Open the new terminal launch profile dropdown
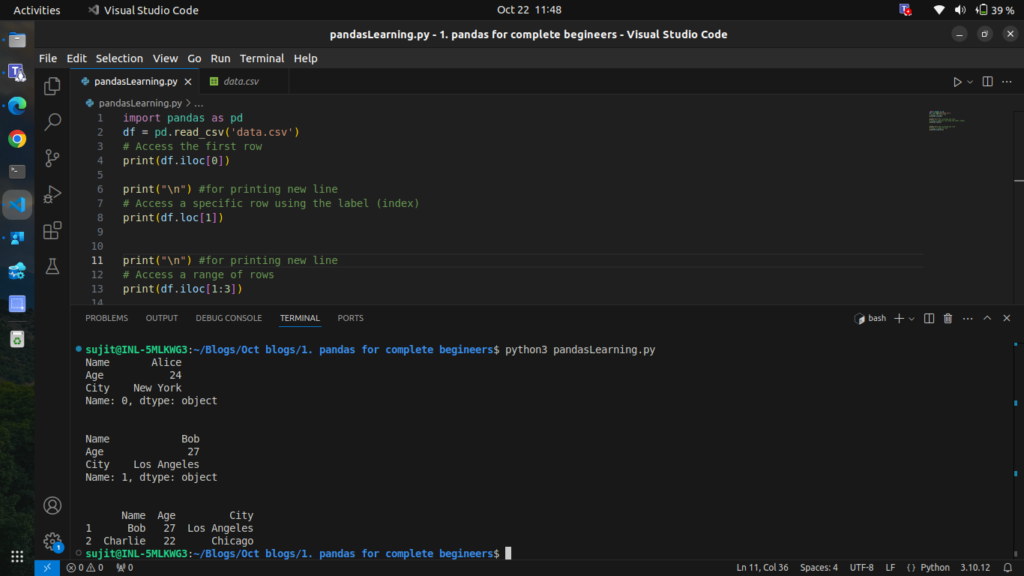1024x576 pixels. (911, 318)
